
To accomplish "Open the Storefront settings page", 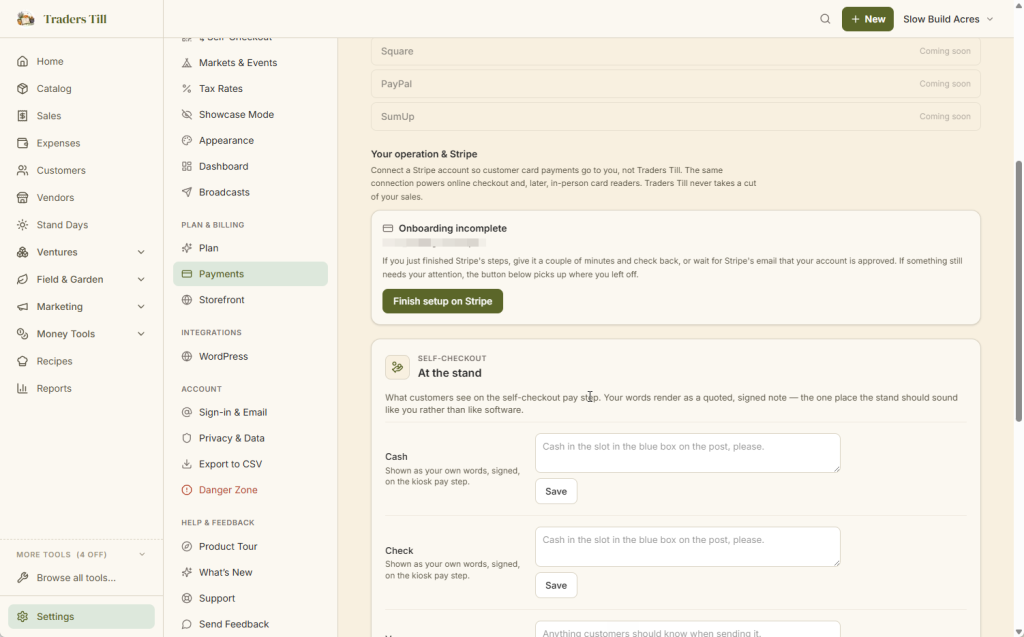I will click(250, 300).
